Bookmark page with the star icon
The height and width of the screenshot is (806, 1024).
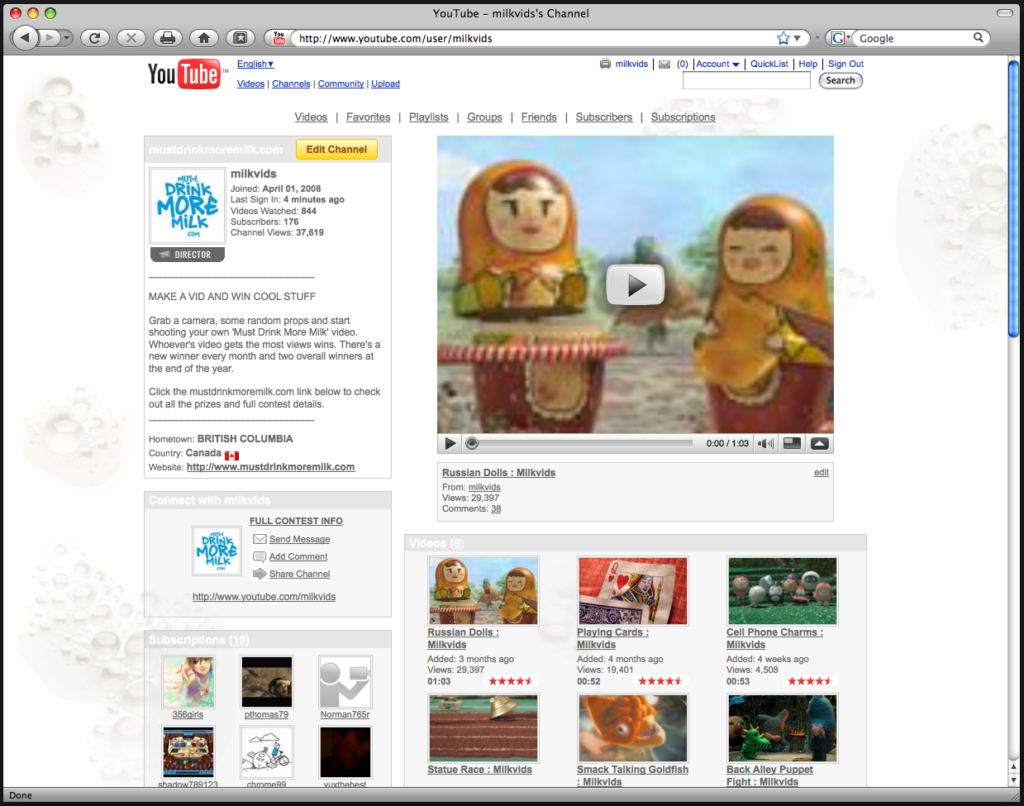[783, 38]
